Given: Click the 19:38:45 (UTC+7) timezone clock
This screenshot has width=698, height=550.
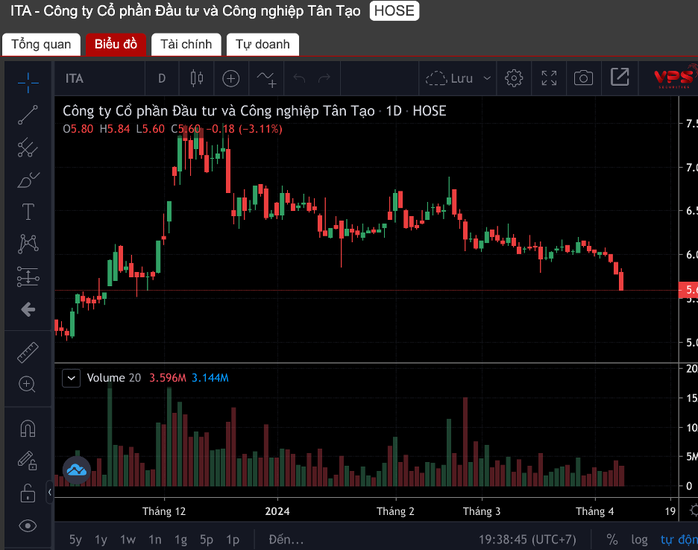Looking at the screenshot, I should (527, 540).
